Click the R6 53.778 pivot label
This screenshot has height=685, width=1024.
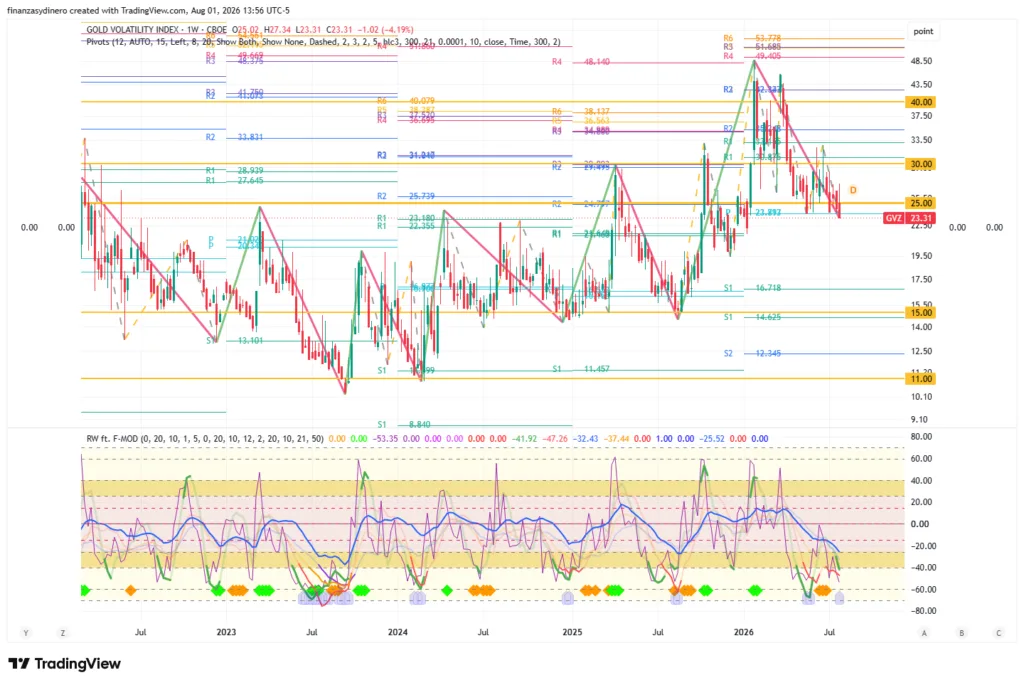click(x=752, y=39)
